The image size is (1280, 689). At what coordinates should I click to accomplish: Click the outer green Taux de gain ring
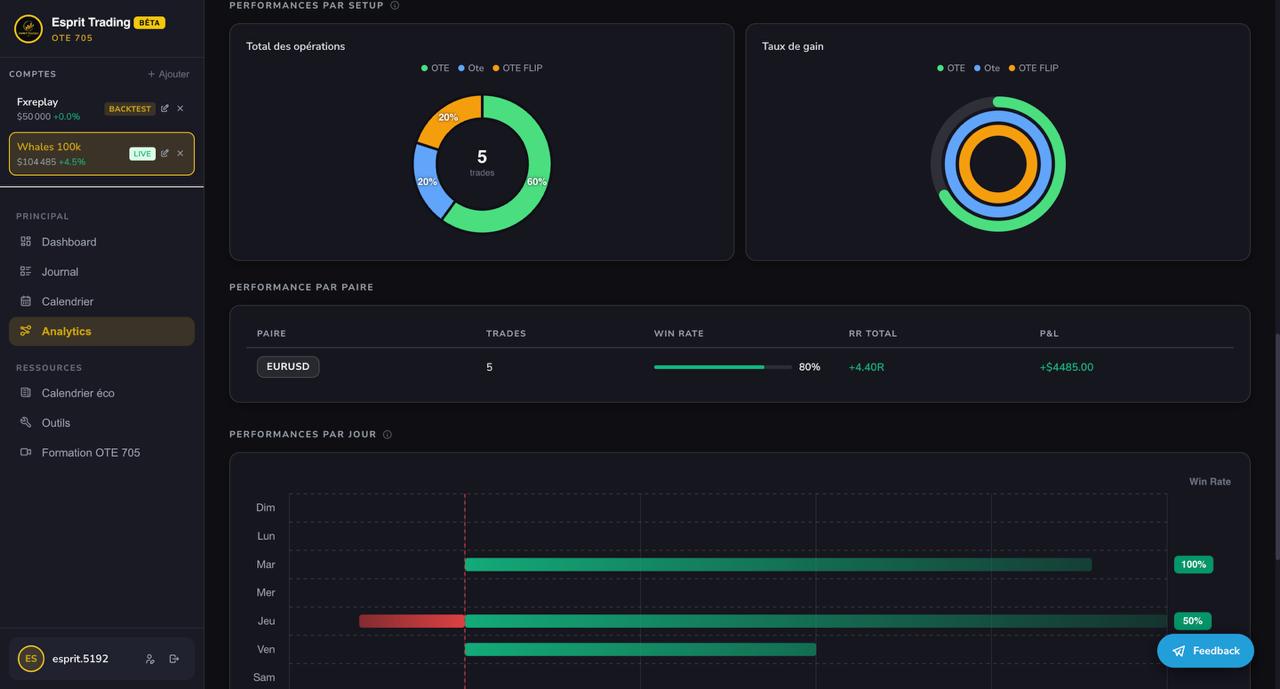point(1059,165)
